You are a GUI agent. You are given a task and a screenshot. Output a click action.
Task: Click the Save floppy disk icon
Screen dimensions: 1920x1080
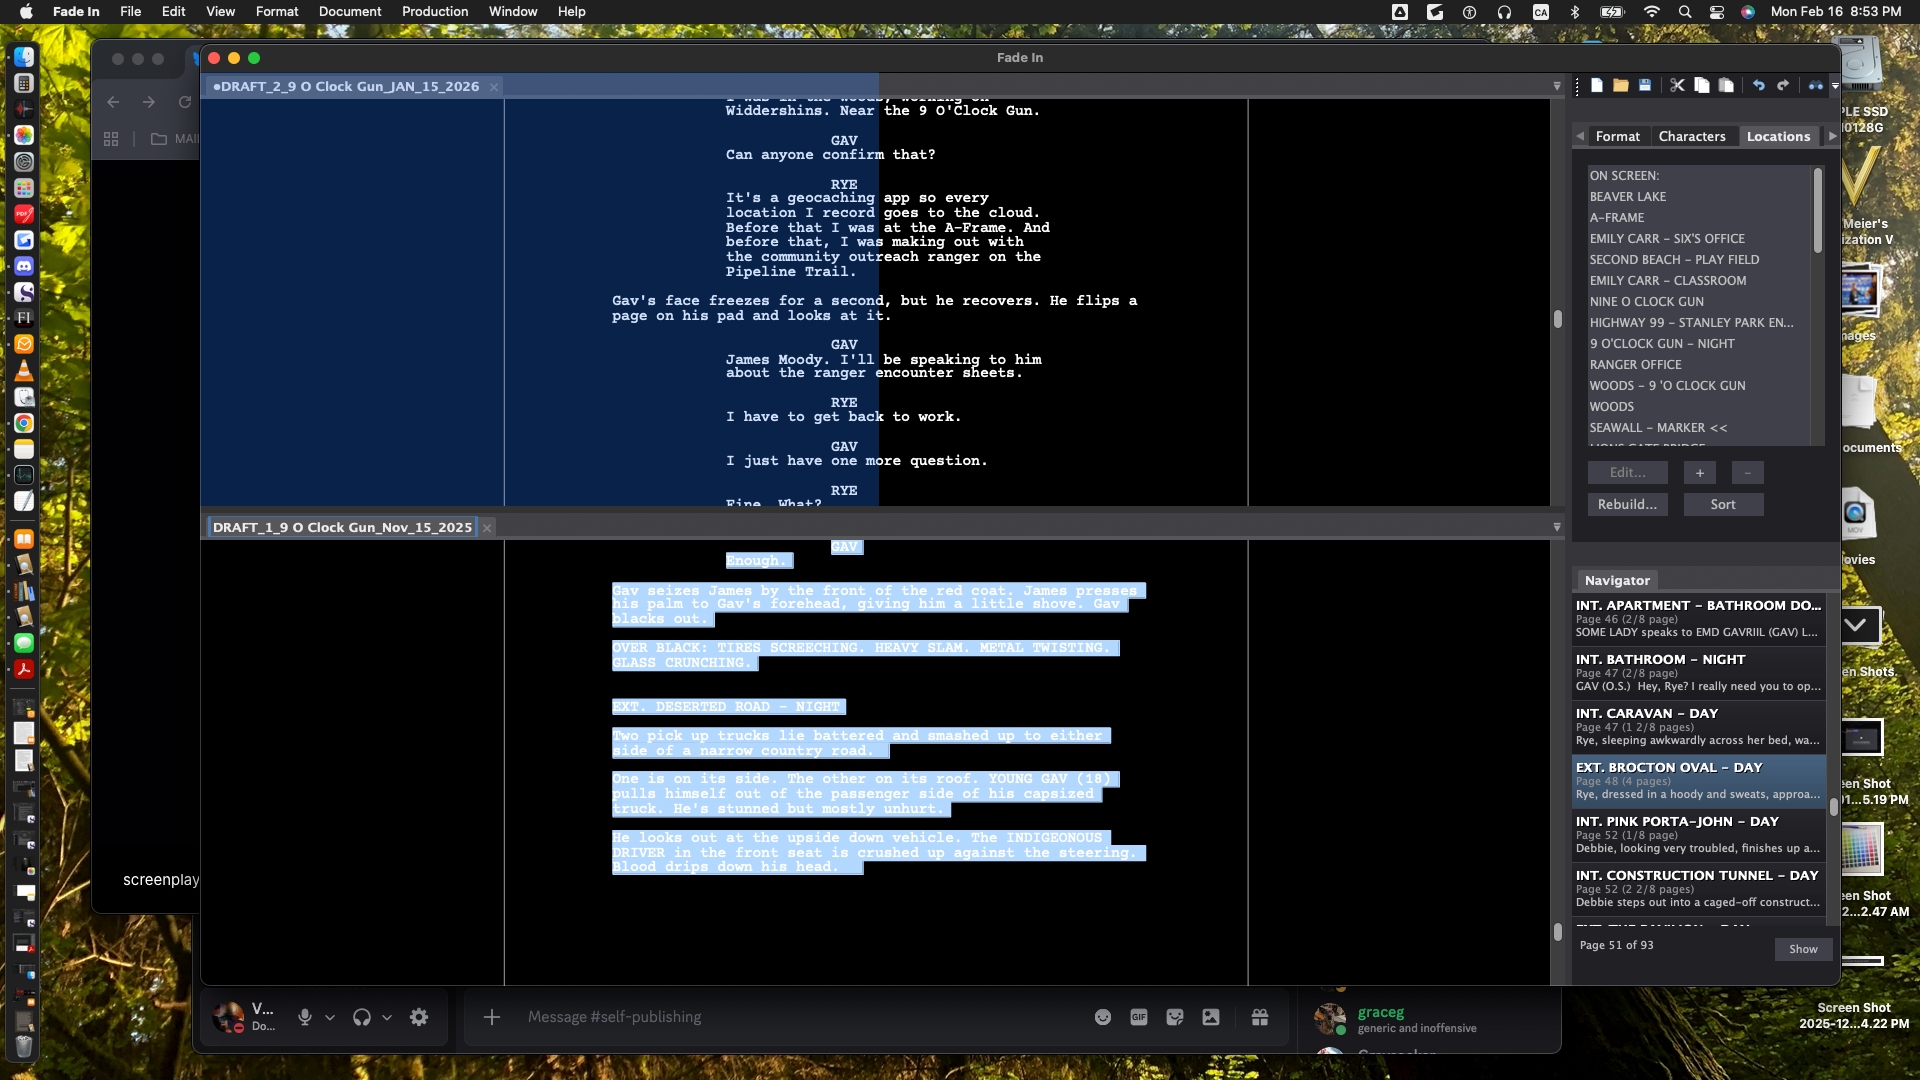1645,86
